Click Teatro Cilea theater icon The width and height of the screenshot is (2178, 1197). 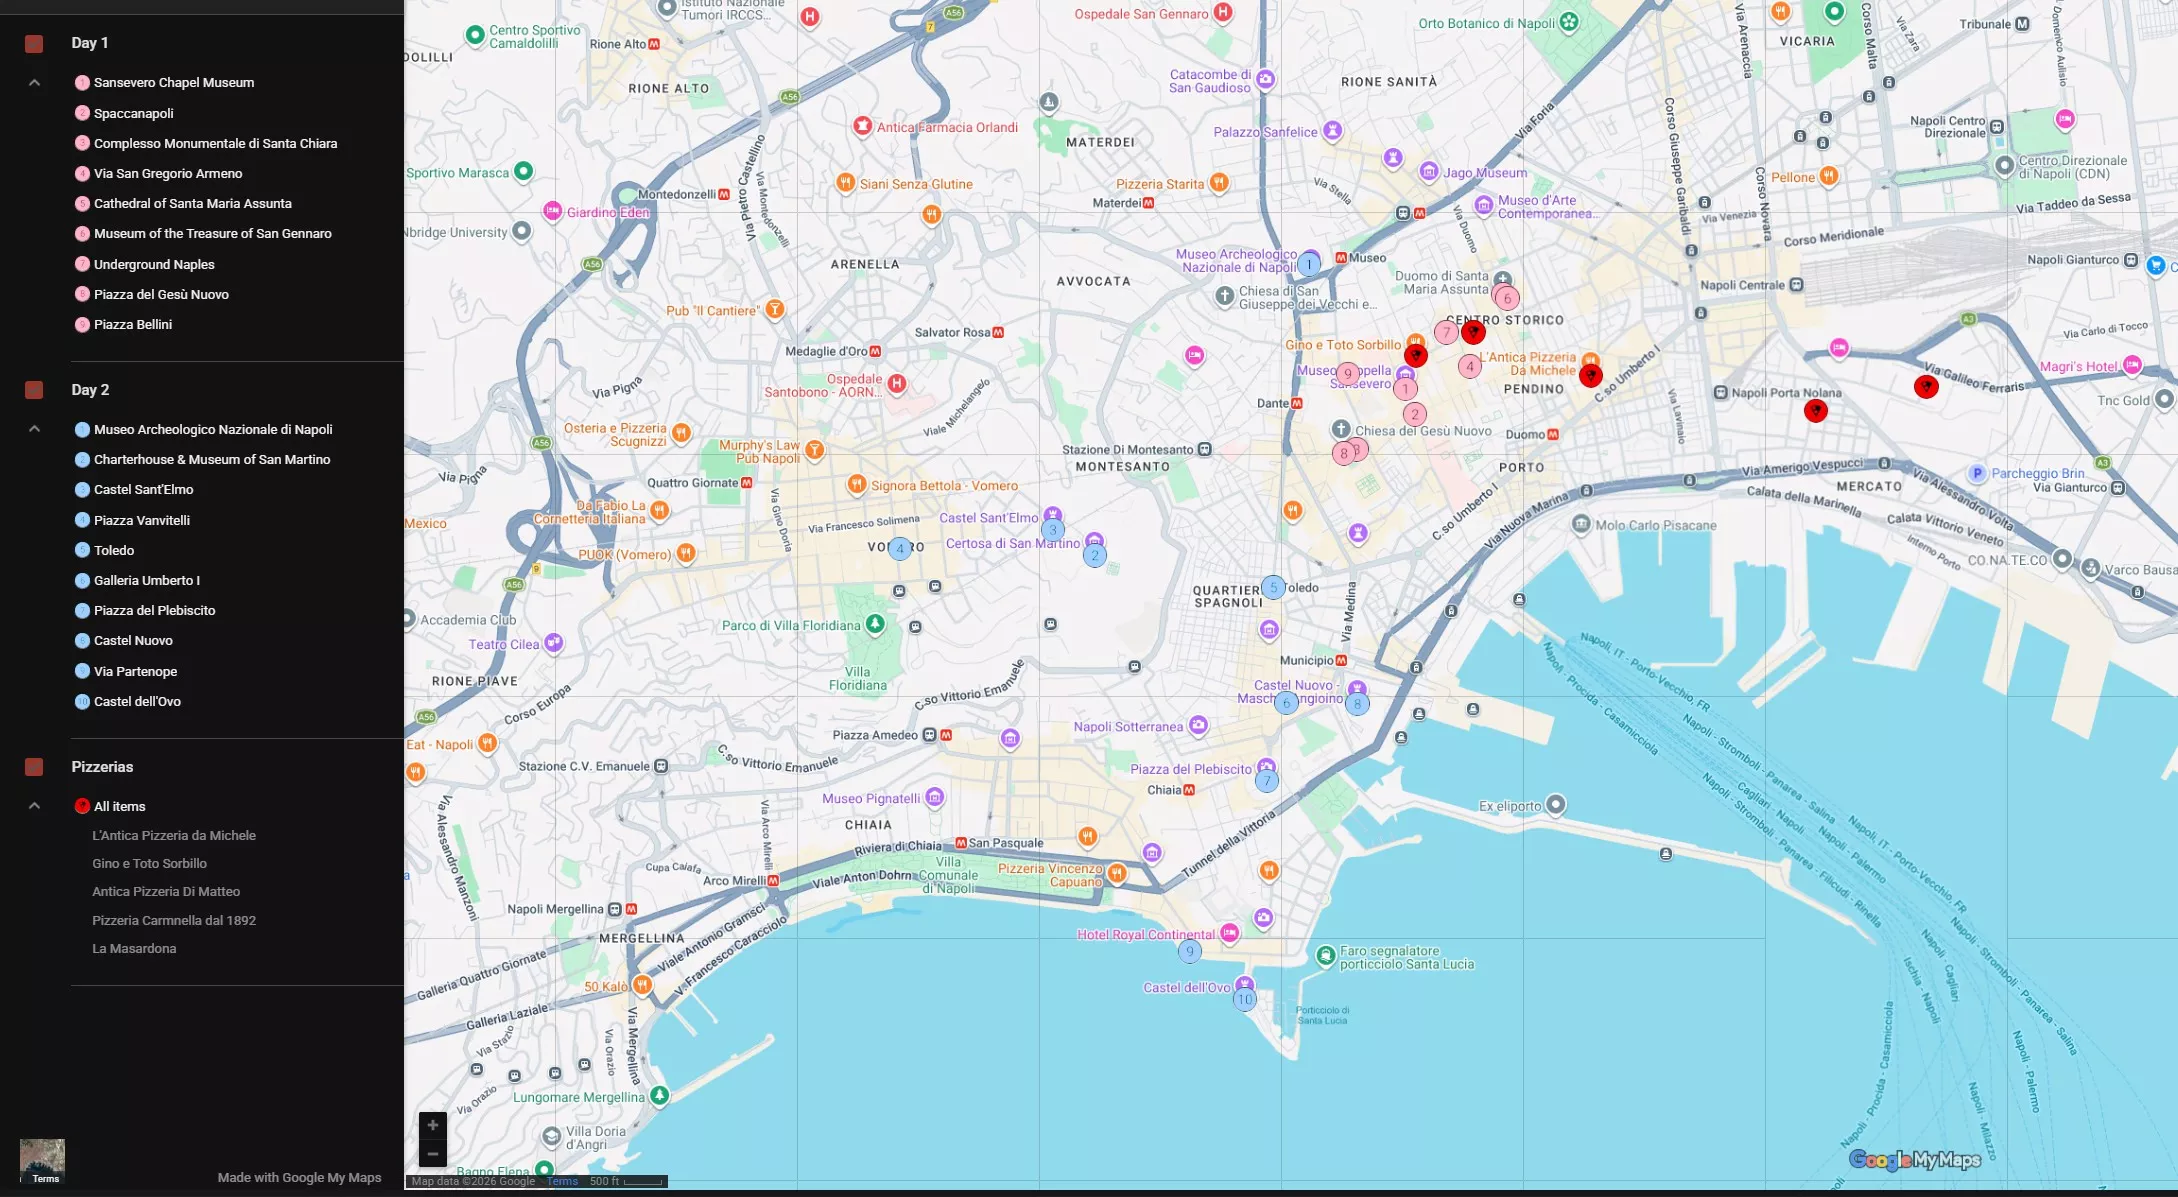pos(553,643)
